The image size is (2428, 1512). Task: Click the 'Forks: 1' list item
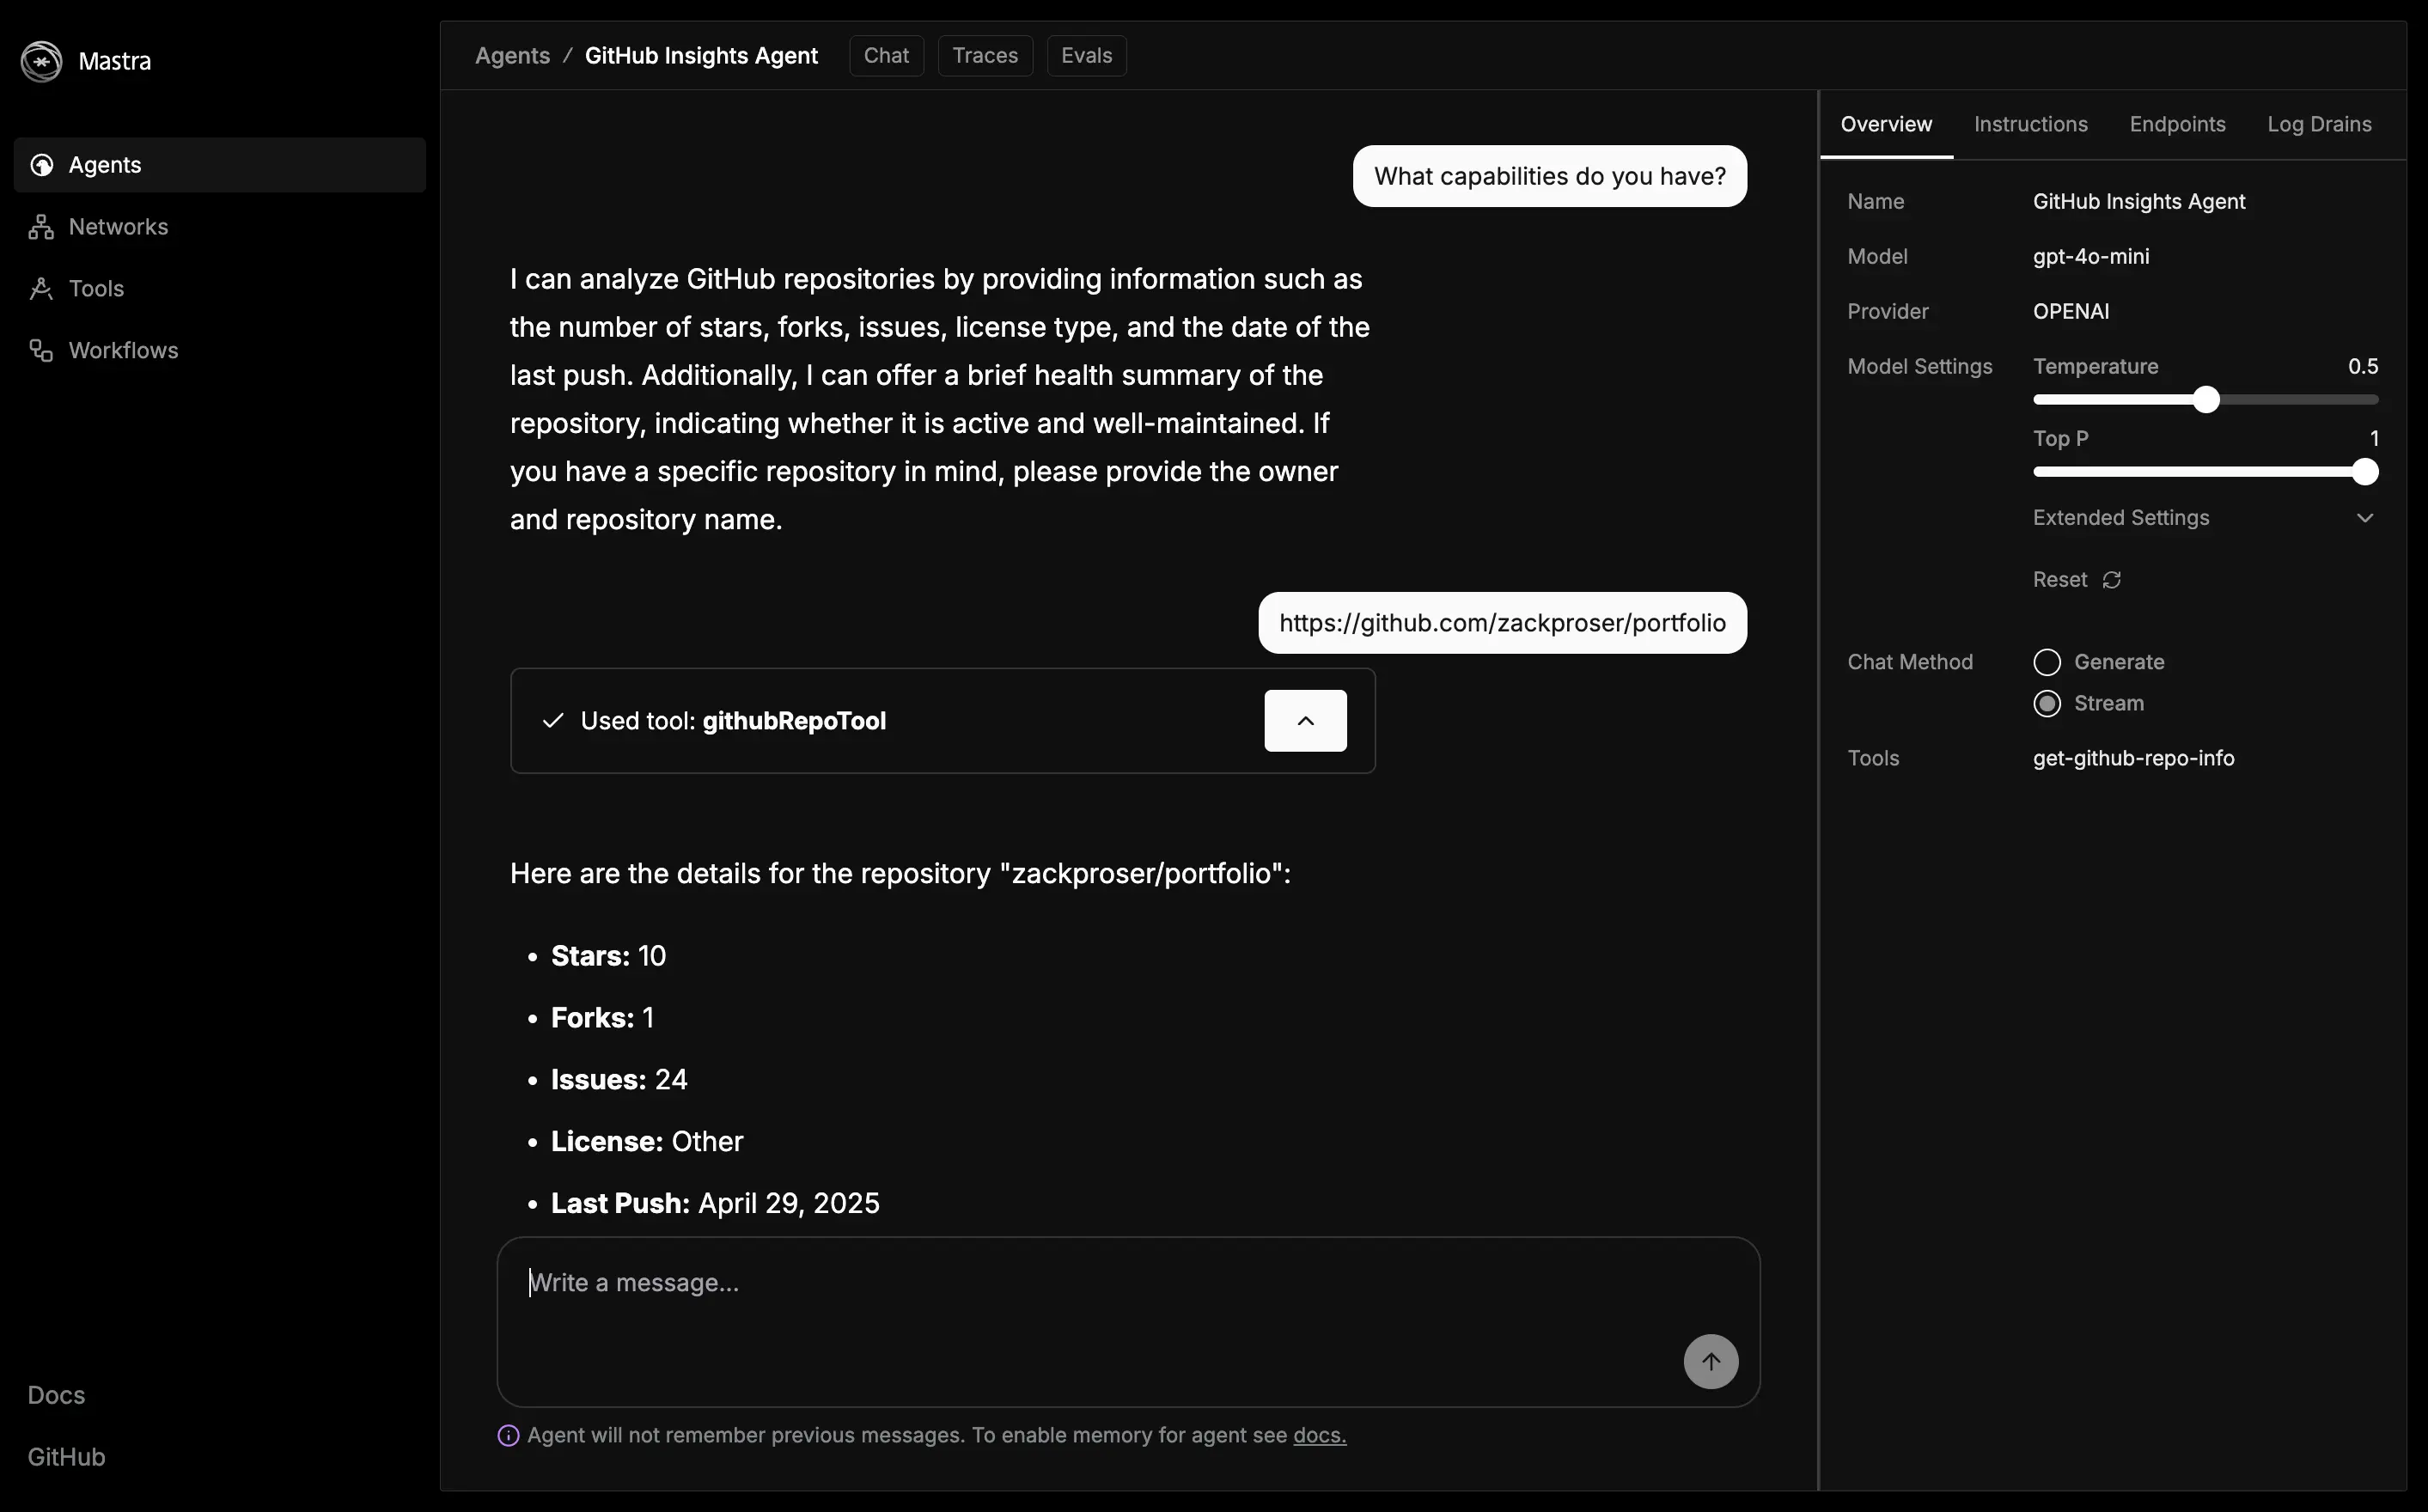(602, 1018)
